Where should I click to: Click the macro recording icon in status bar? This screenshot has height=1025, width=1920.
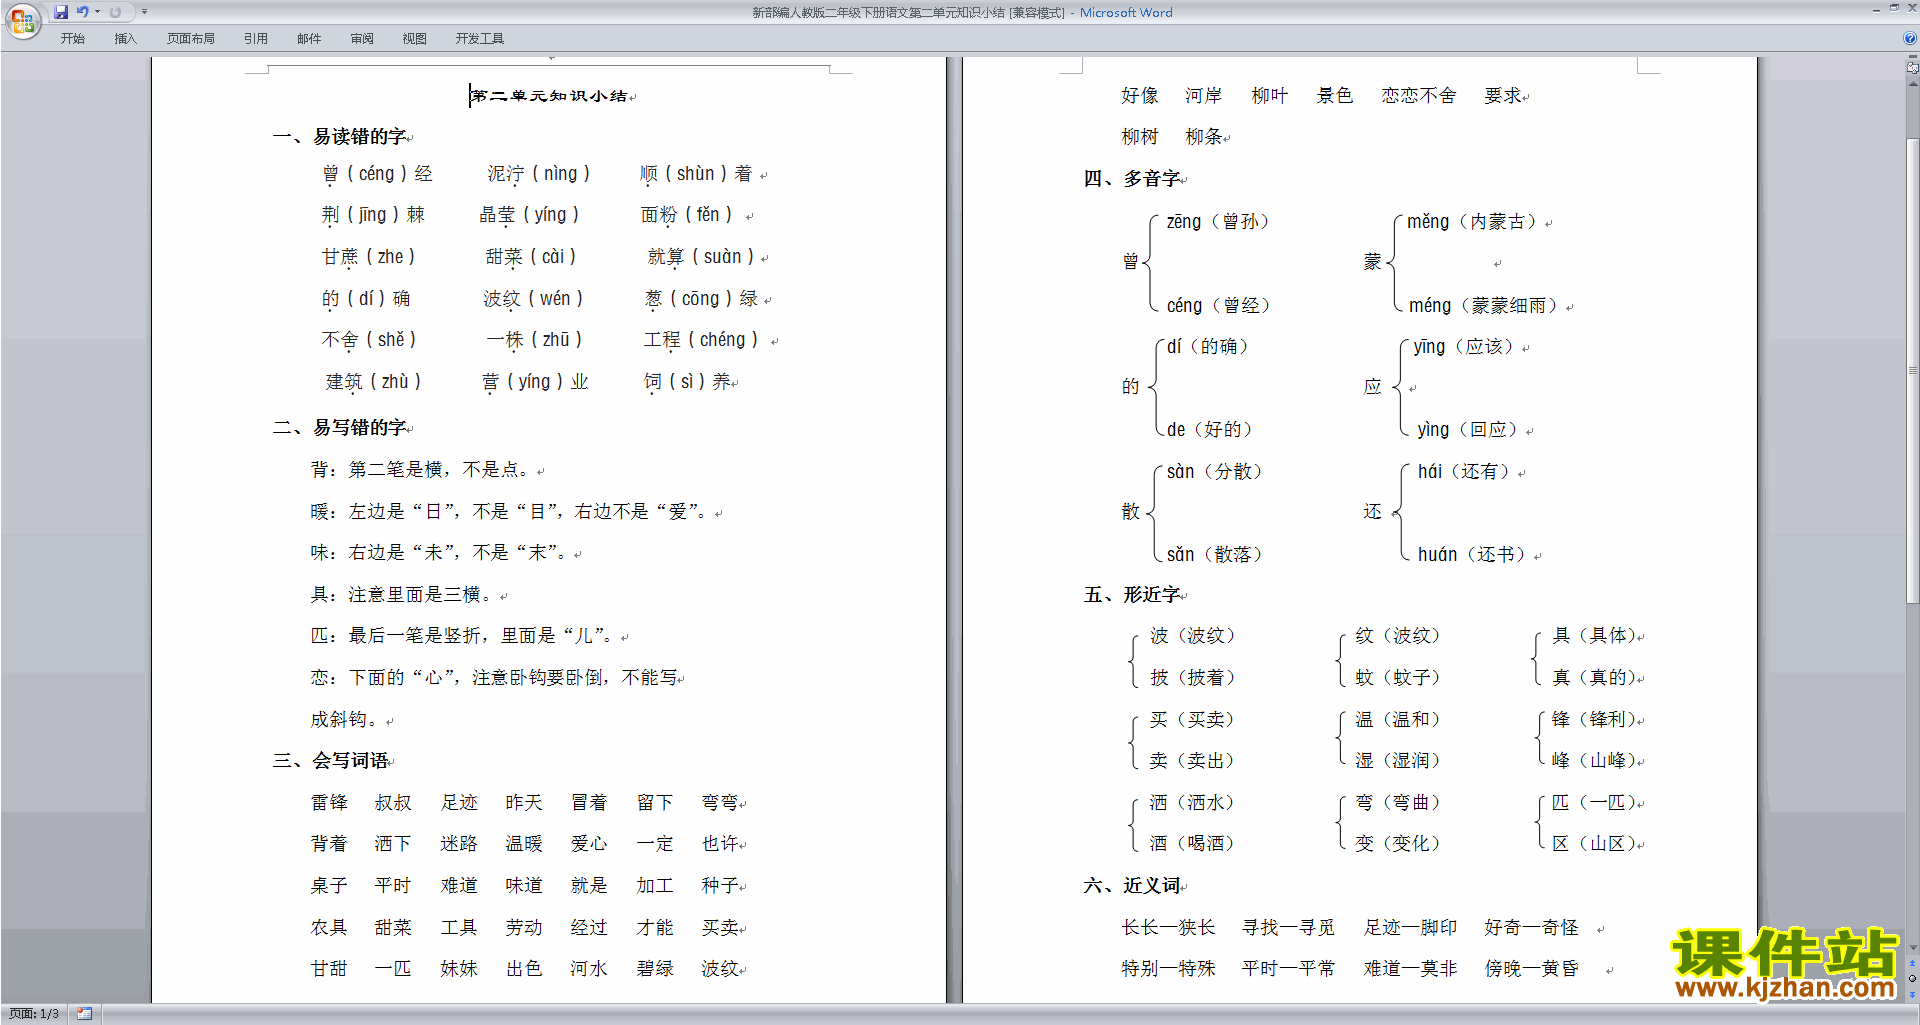pyautogui.click(x=84, y=1014)
